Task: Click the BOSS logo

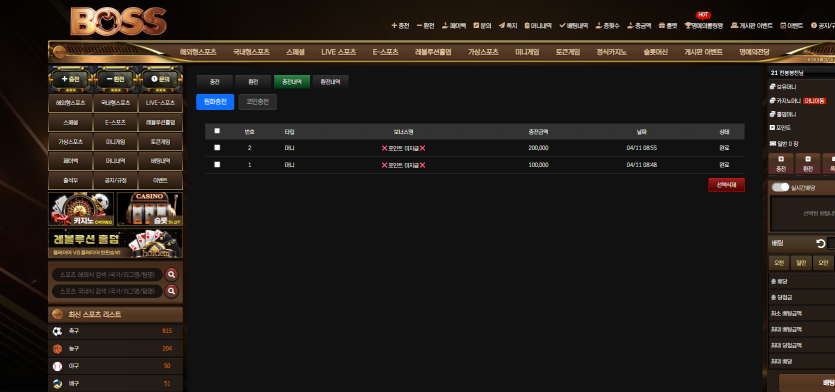Action: 118,22
